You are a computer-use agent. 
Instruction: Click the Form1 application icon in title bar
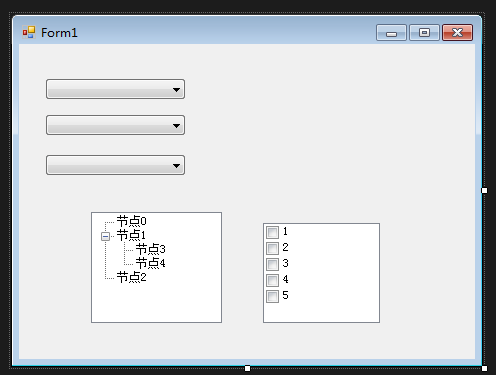(x=29, y=33)
